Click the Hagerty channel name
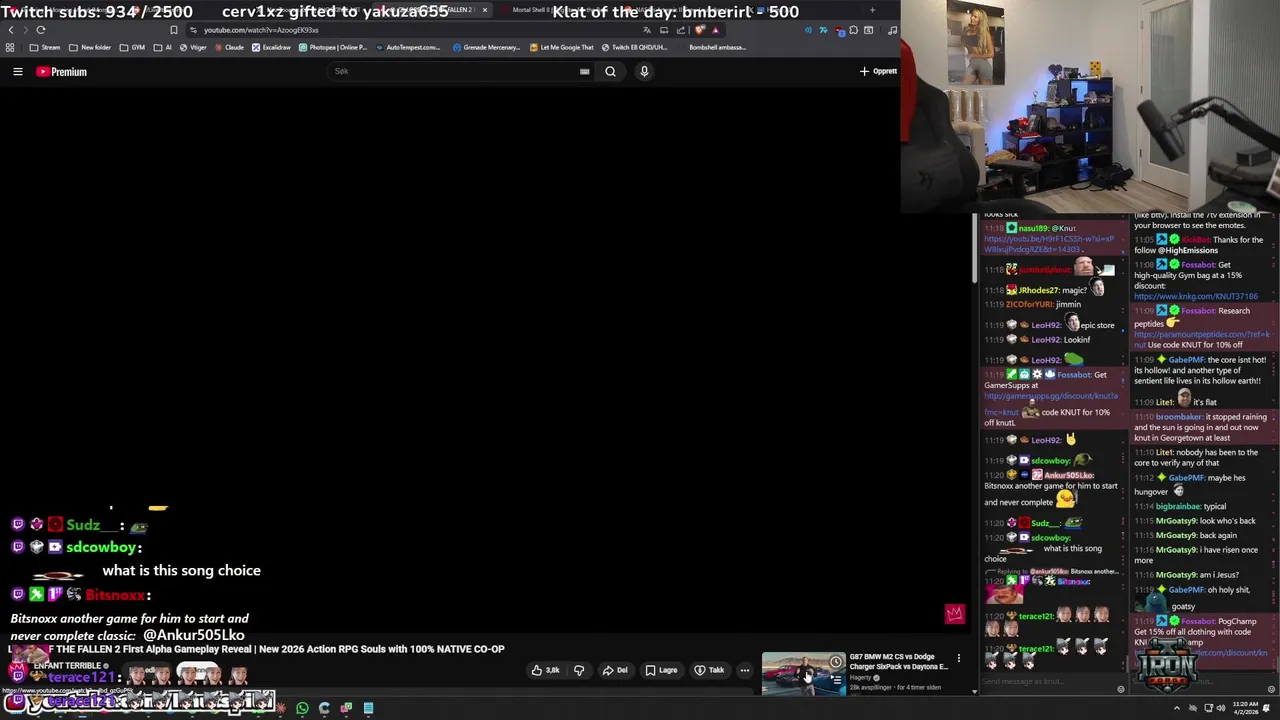Screen dimensions: 1280x720 click(x=860, y=677)
